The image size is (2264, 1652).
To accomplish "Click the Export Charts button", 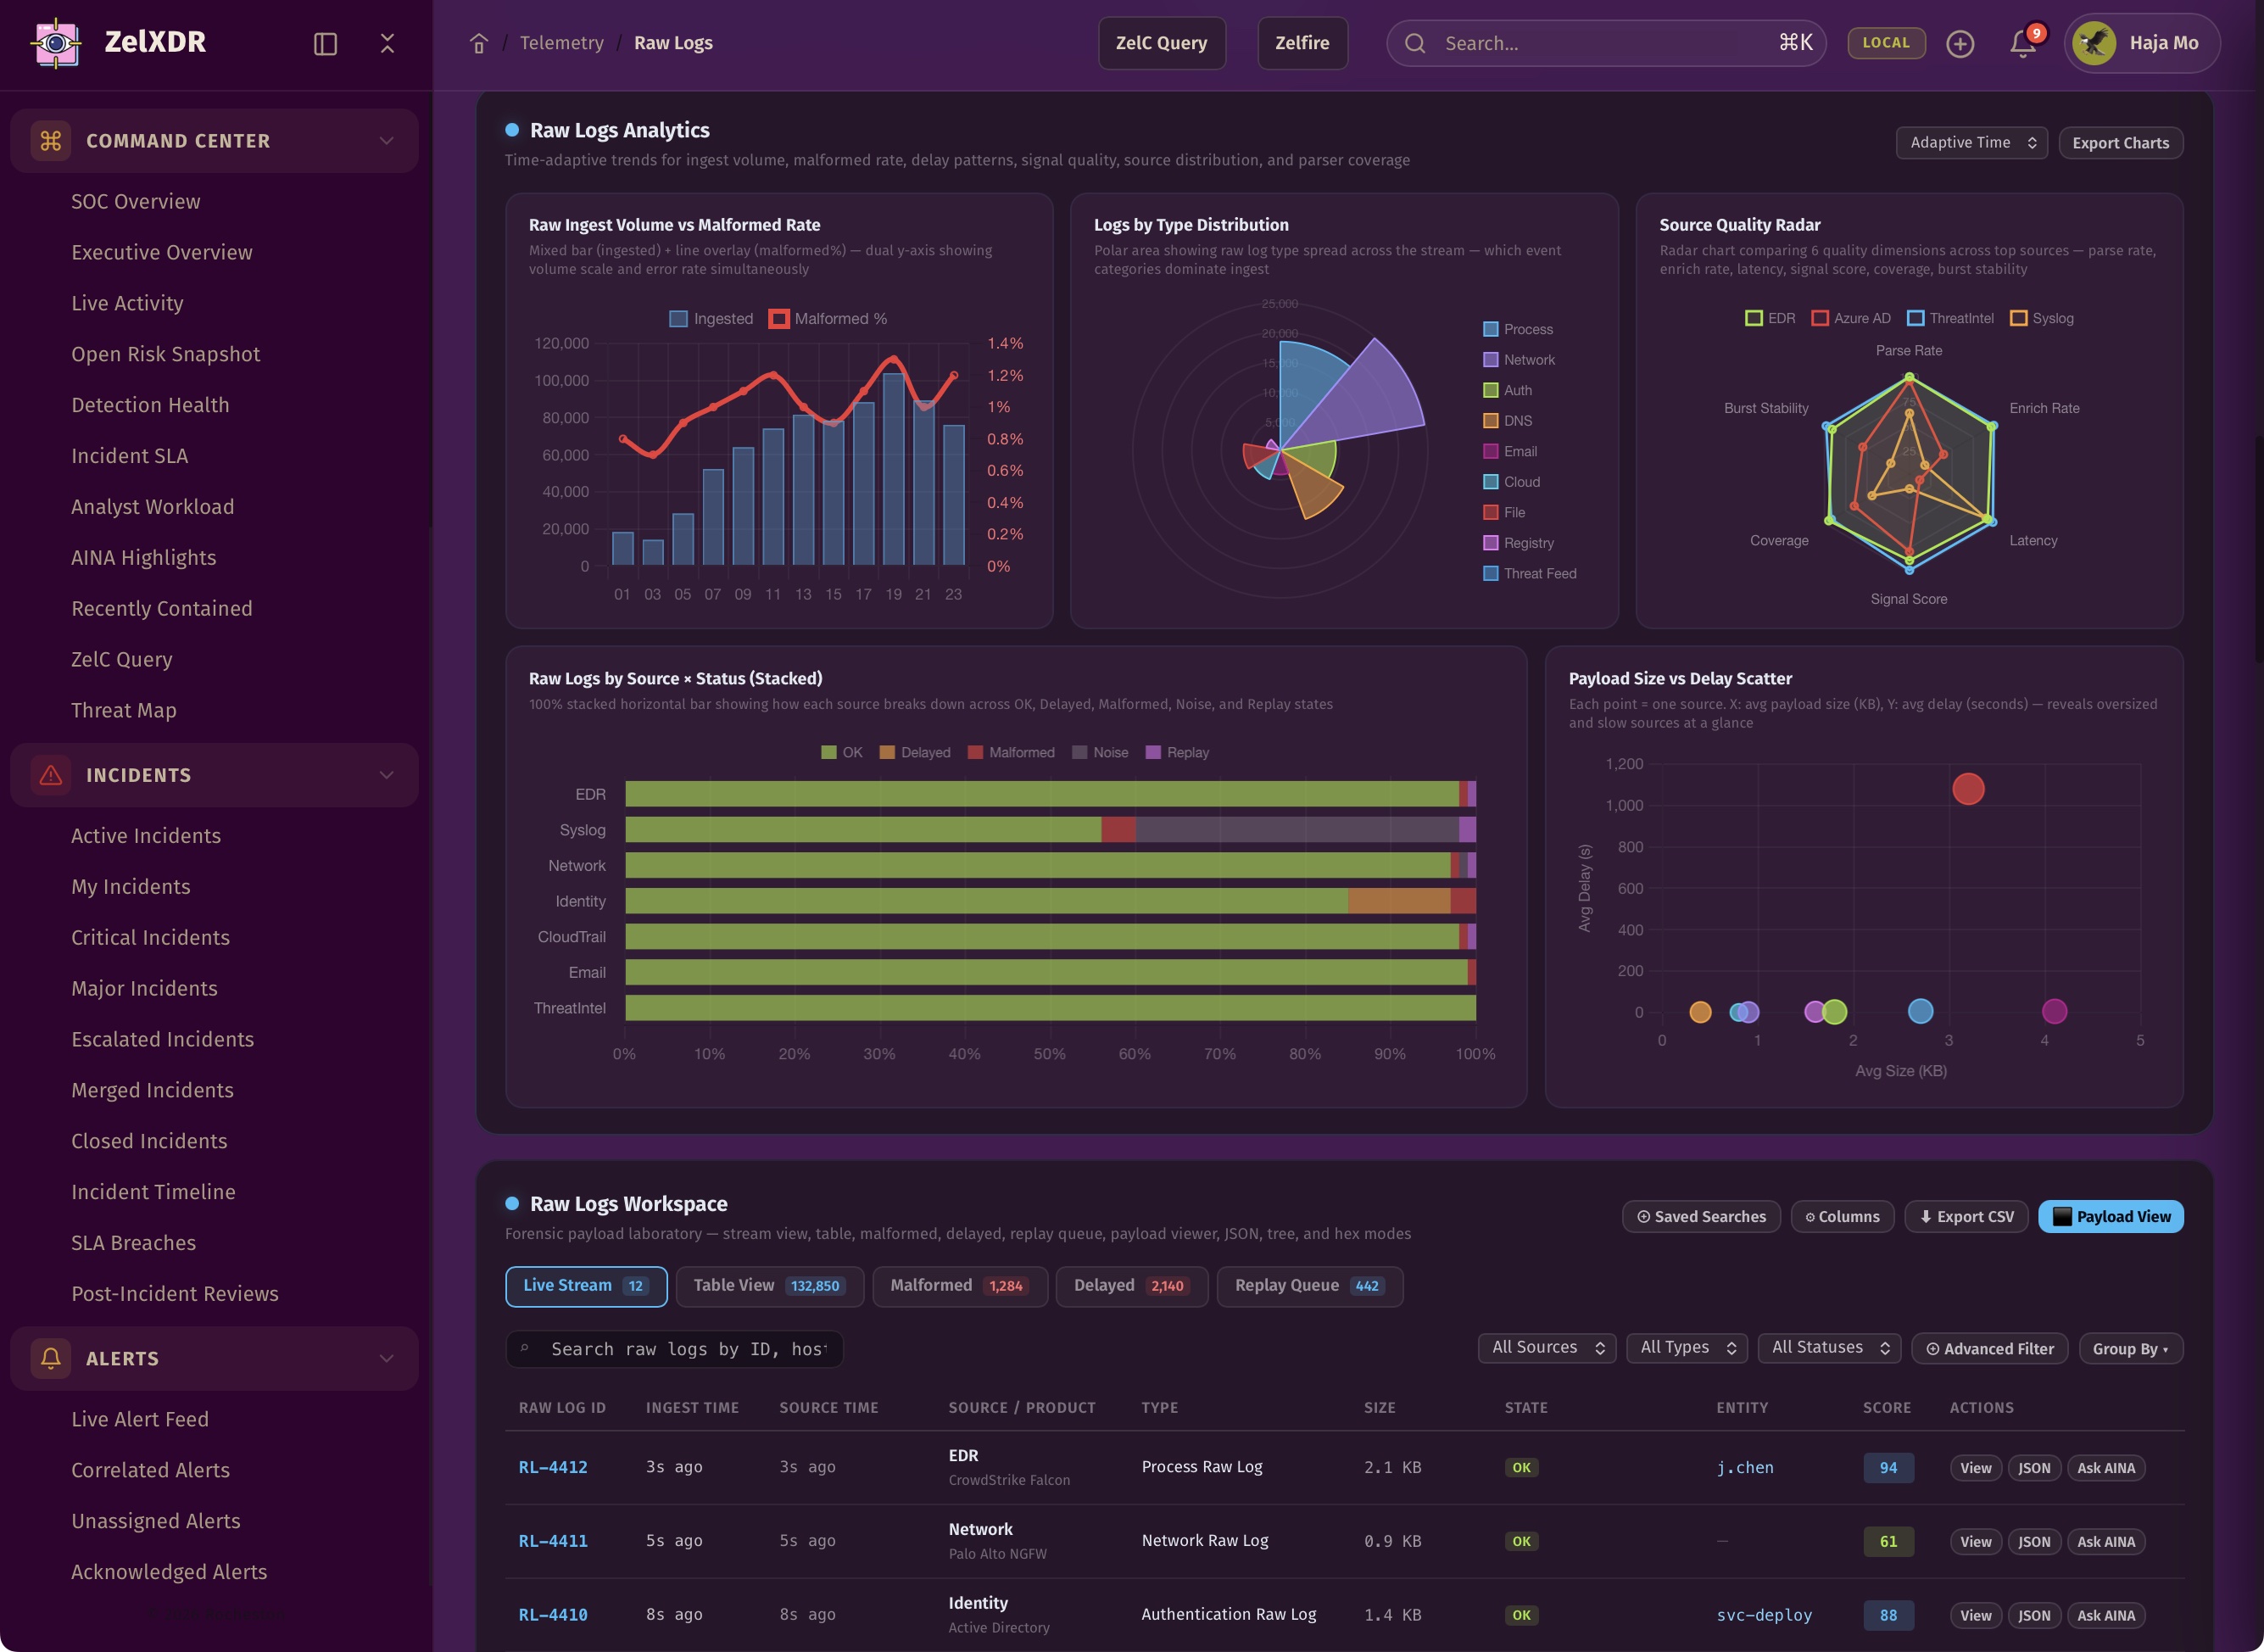I will (x=2120, y=143).
